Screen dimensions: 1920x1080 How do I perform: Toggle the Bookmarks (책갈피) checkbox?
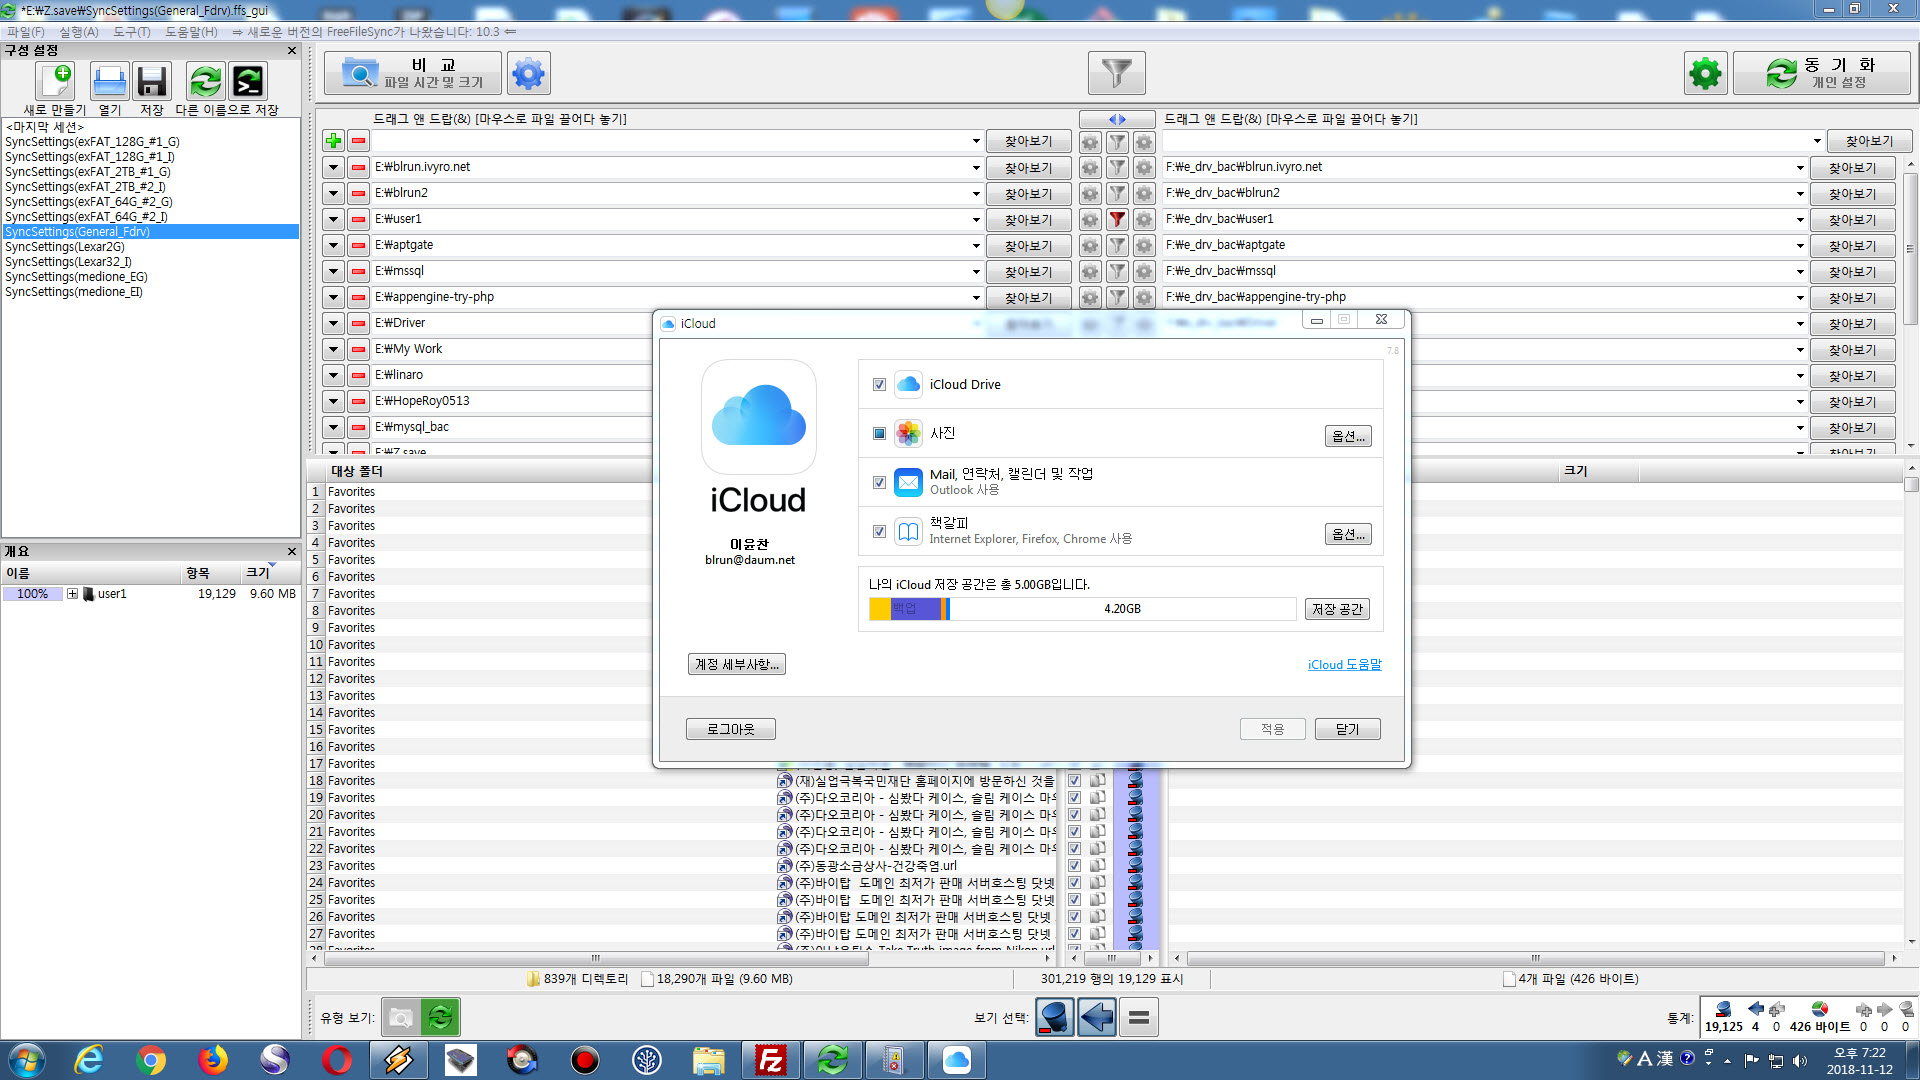[879, 531]
